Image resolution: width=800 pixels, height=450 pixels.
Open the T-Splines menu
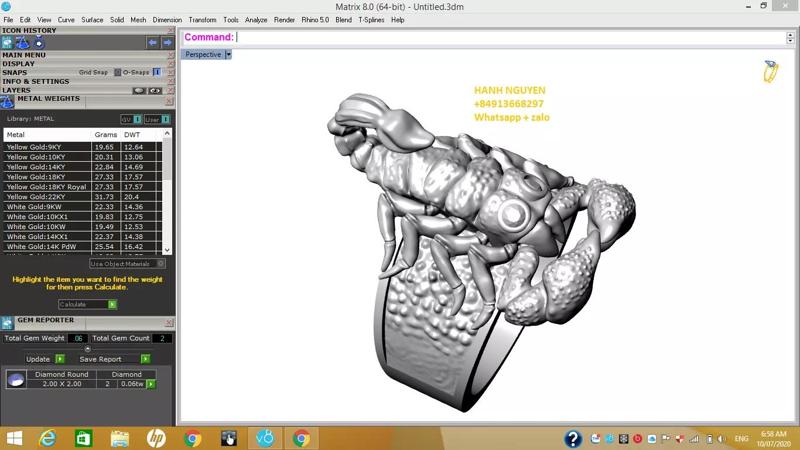pyautogui.click(x=371, y=20)
